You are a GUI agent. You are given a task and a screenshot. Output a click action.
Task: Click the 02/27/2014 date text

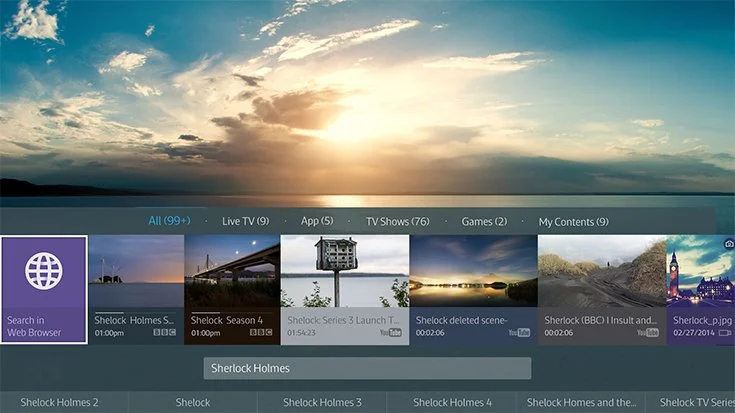(x=694, y=333)
